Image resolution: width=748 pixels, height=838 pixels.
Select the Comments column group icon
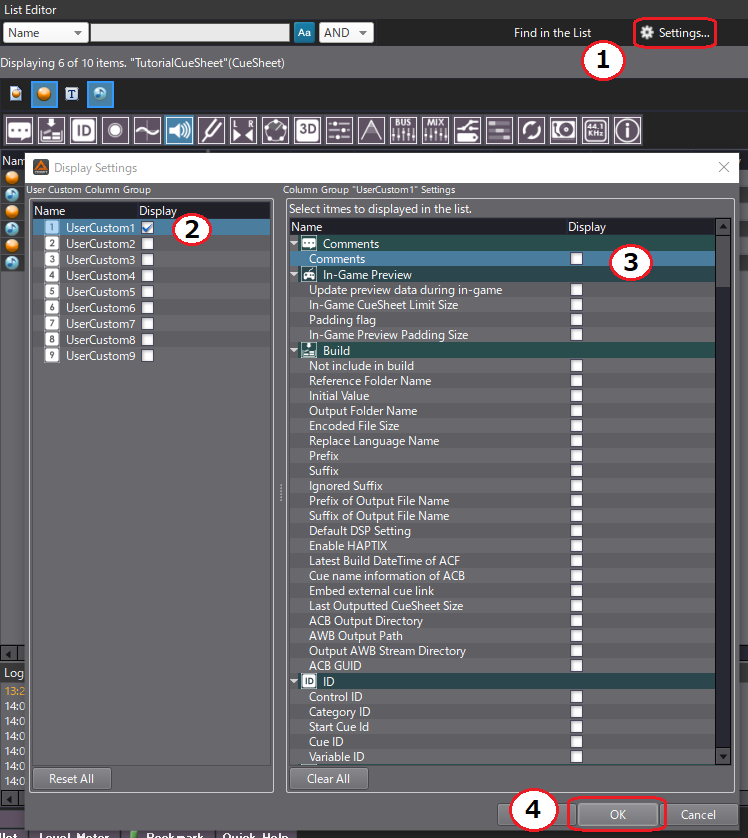[19, 130]
